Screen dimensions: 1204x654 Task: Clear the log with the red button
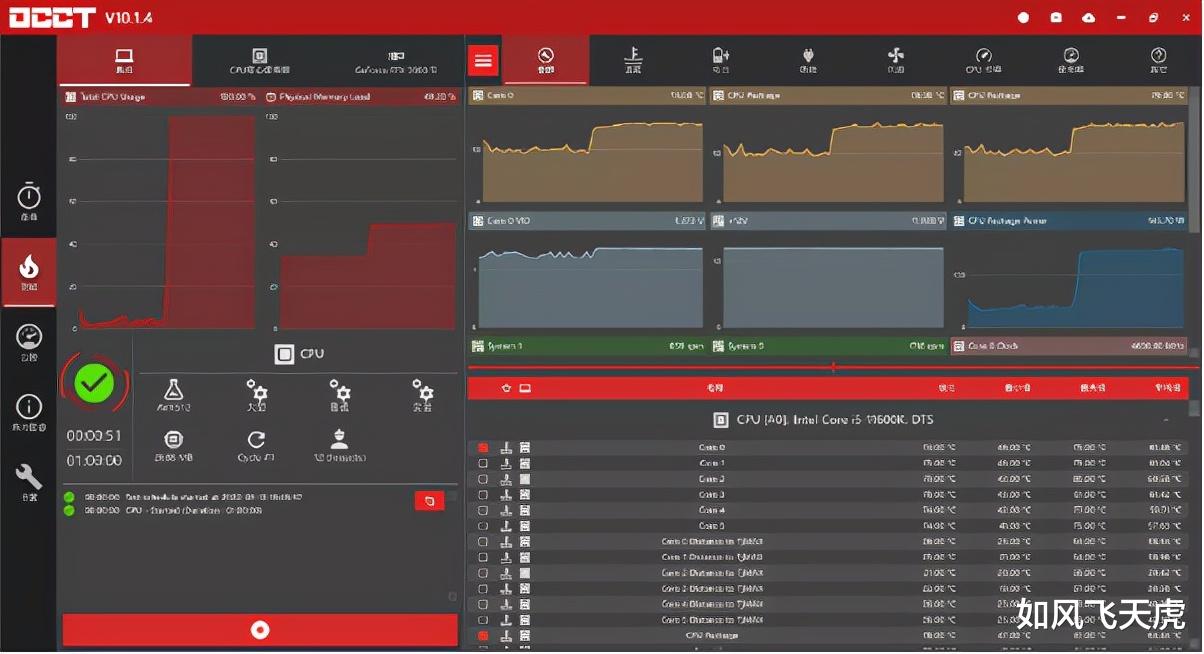pyautogui.click(x=429, y=501)
